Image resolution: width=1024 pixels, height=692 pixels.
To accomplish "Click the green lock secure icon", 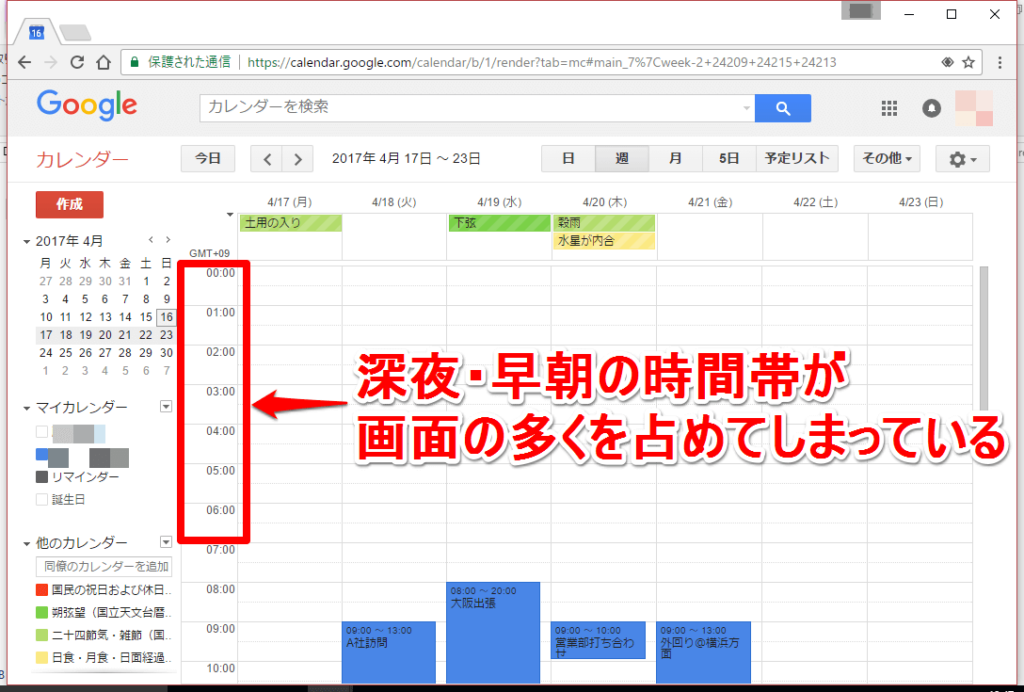I will 135,62.
